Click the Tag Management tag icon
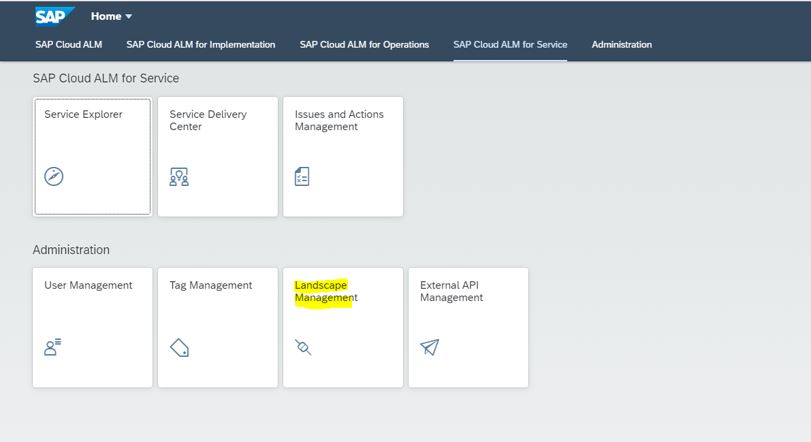The image size is (811, 442). click(x=179, y=347)
